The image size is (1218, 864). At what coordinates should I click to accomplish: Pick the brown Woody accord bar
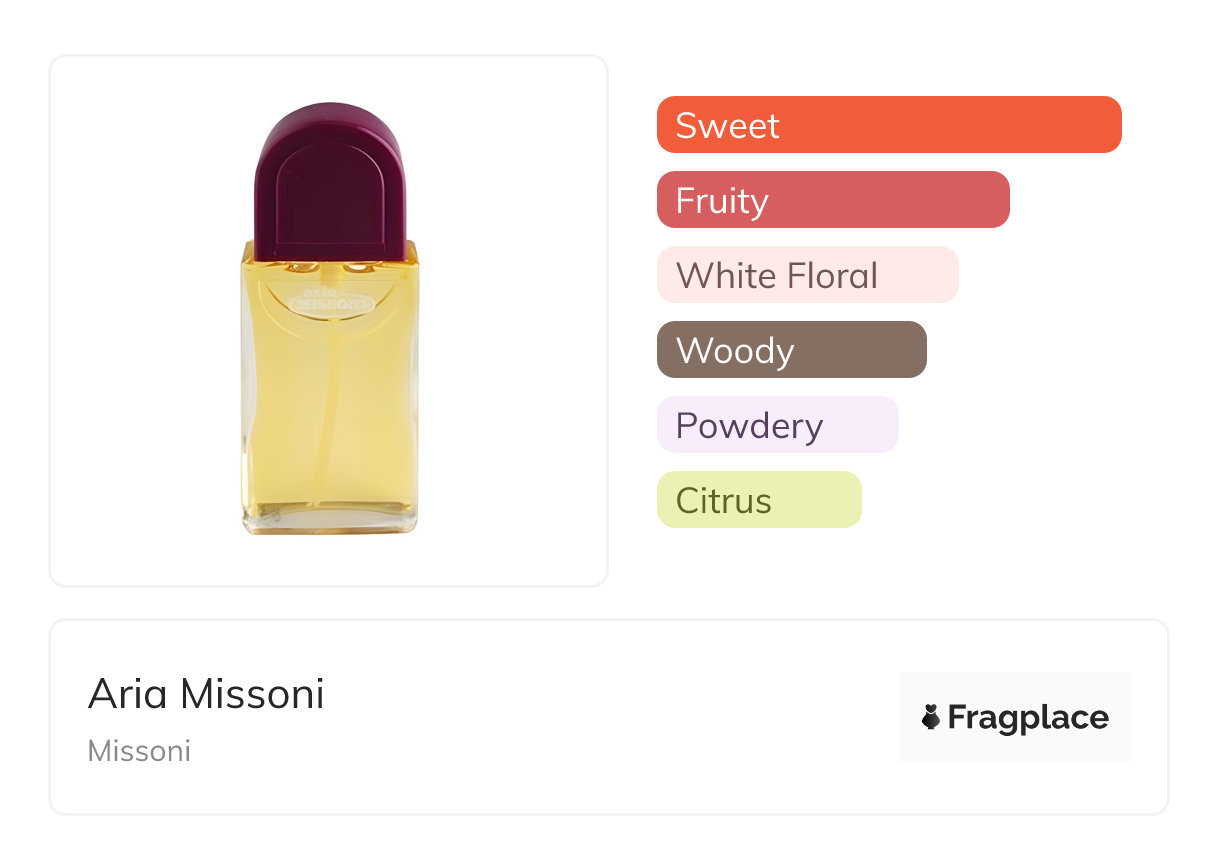coord(791,350)
